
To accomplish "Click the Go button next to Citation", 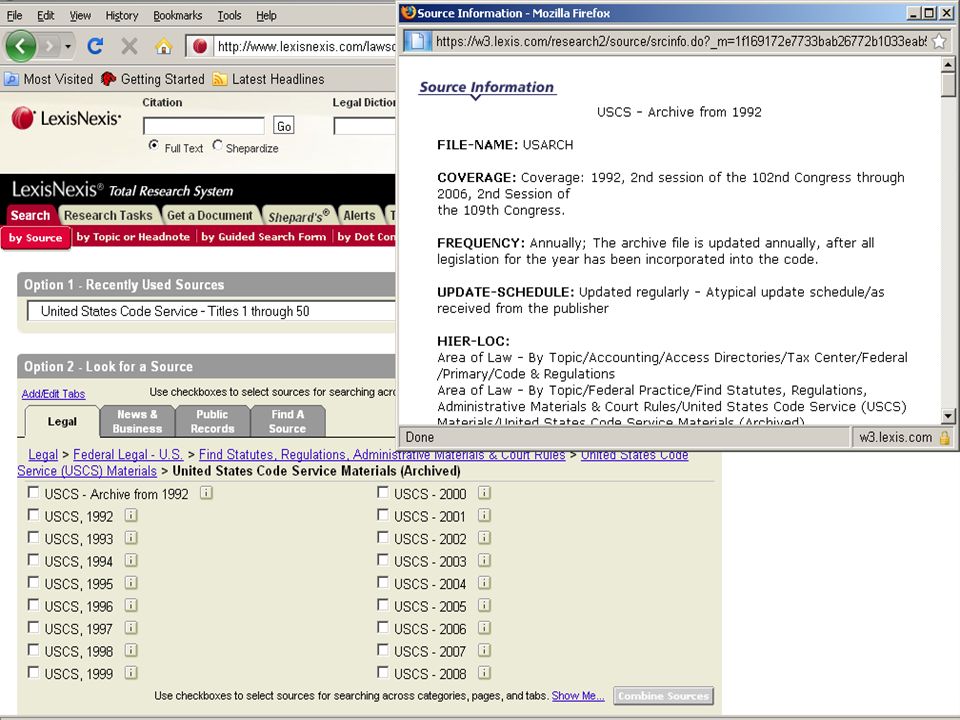I will [283, 126].
